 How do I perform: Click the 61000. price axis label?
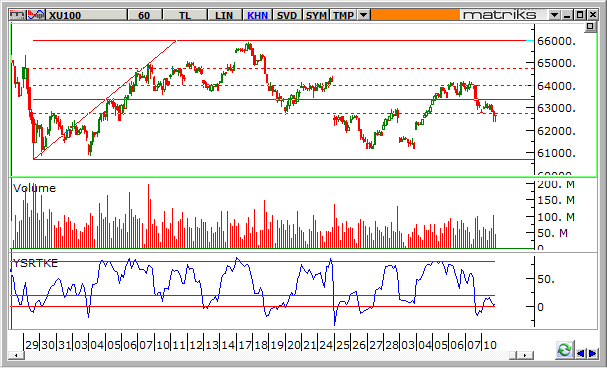tap(556, 153)
